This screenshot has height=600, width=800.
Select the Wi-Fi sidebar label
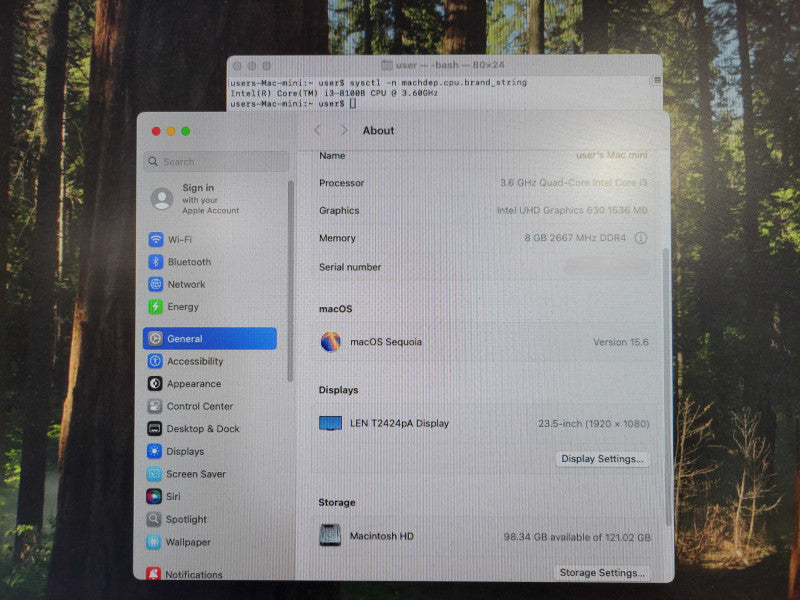(x=180, y=239)
